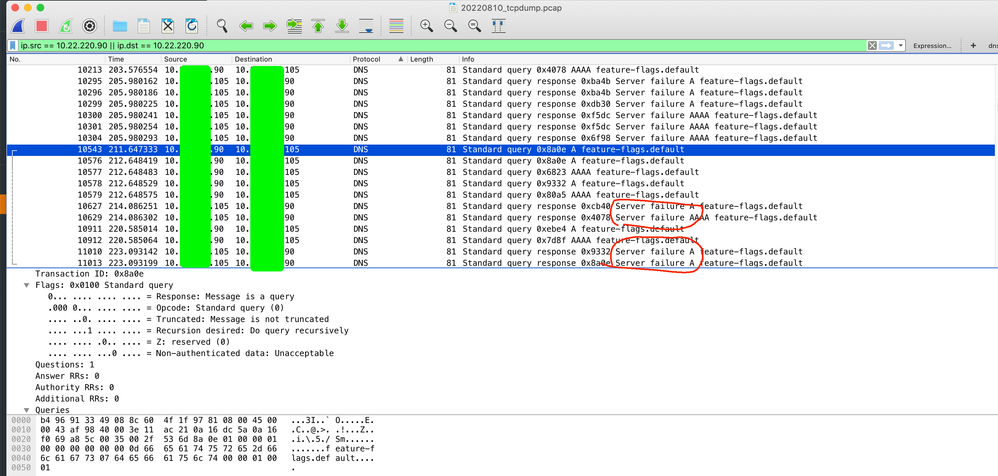998x476 pixels.
Task: Open display filter bookmarks icon
Action: click(12, 46)
